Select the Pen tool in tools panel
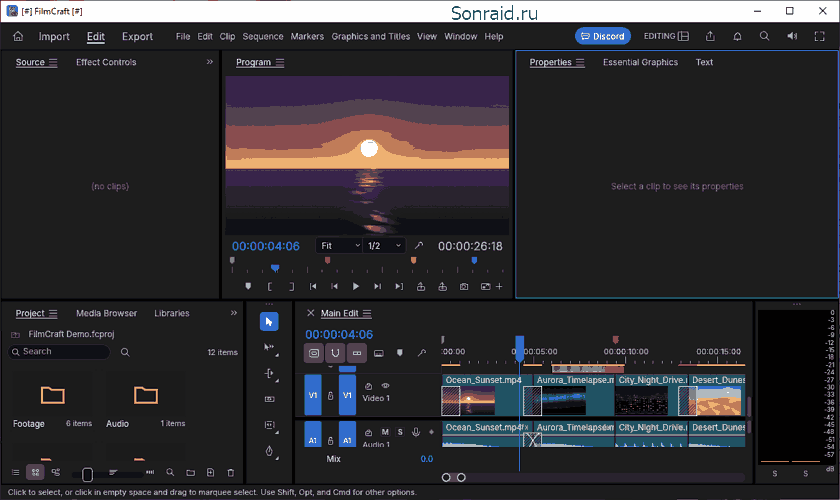Viewport: 840px width, 500px height. [x=269, y=451]
